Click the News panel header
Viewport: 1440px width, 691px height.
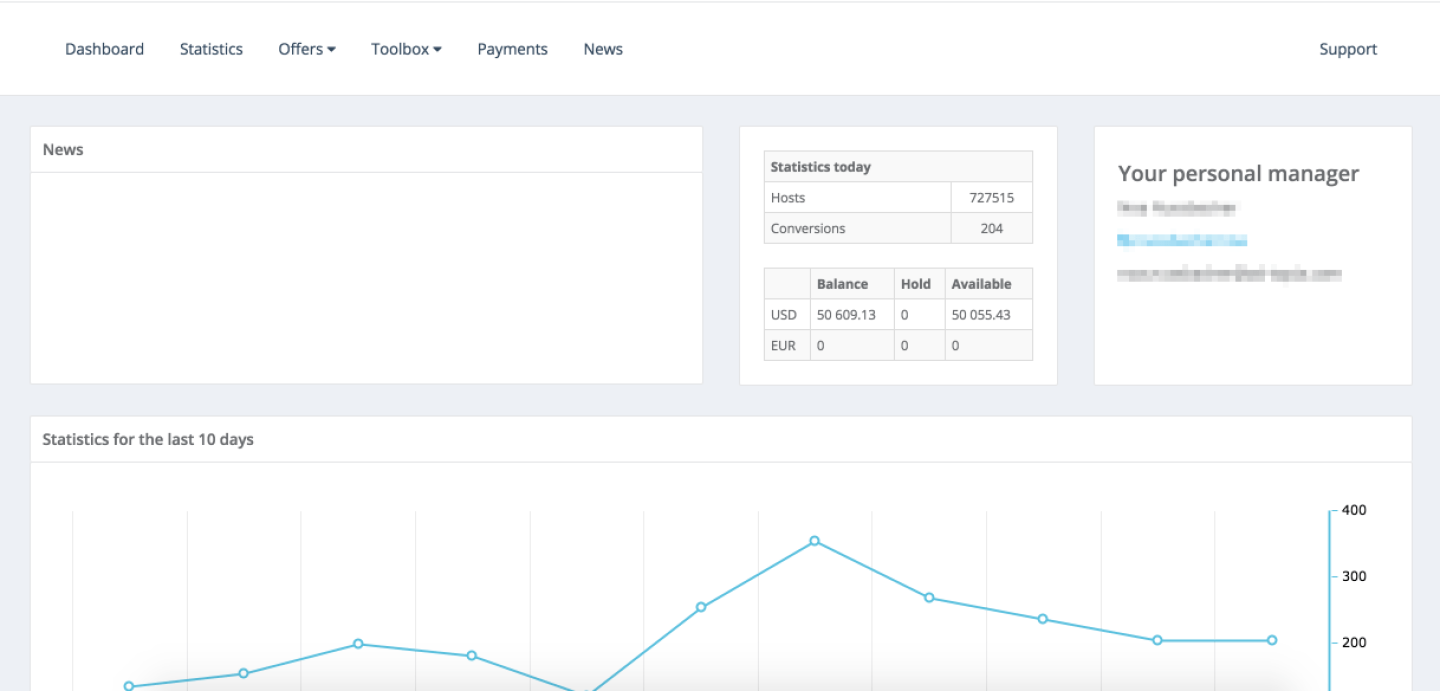tap(63, 150)
